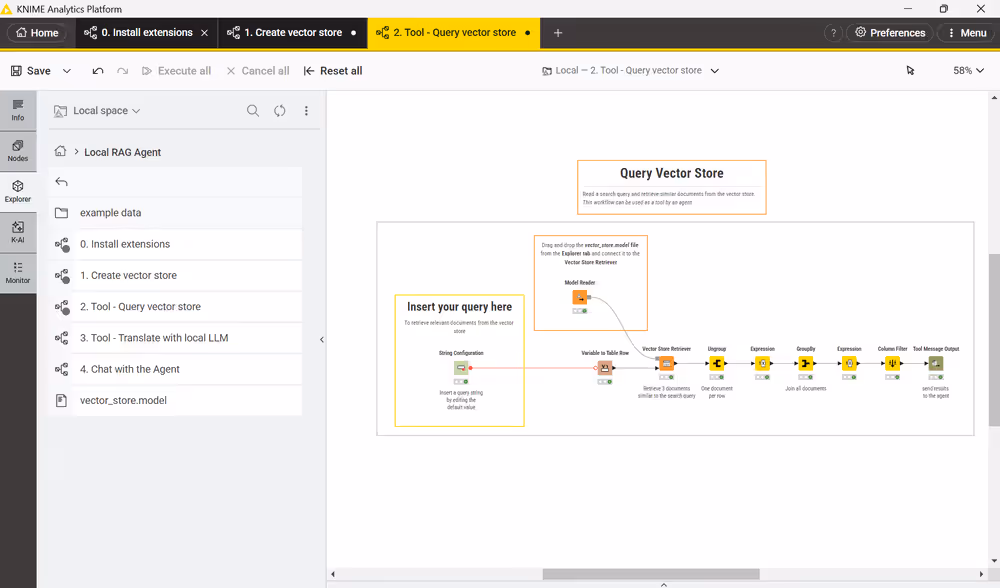Switch to the Install extensions tab
Screen dimensions: 1000x588
[146, 33]
